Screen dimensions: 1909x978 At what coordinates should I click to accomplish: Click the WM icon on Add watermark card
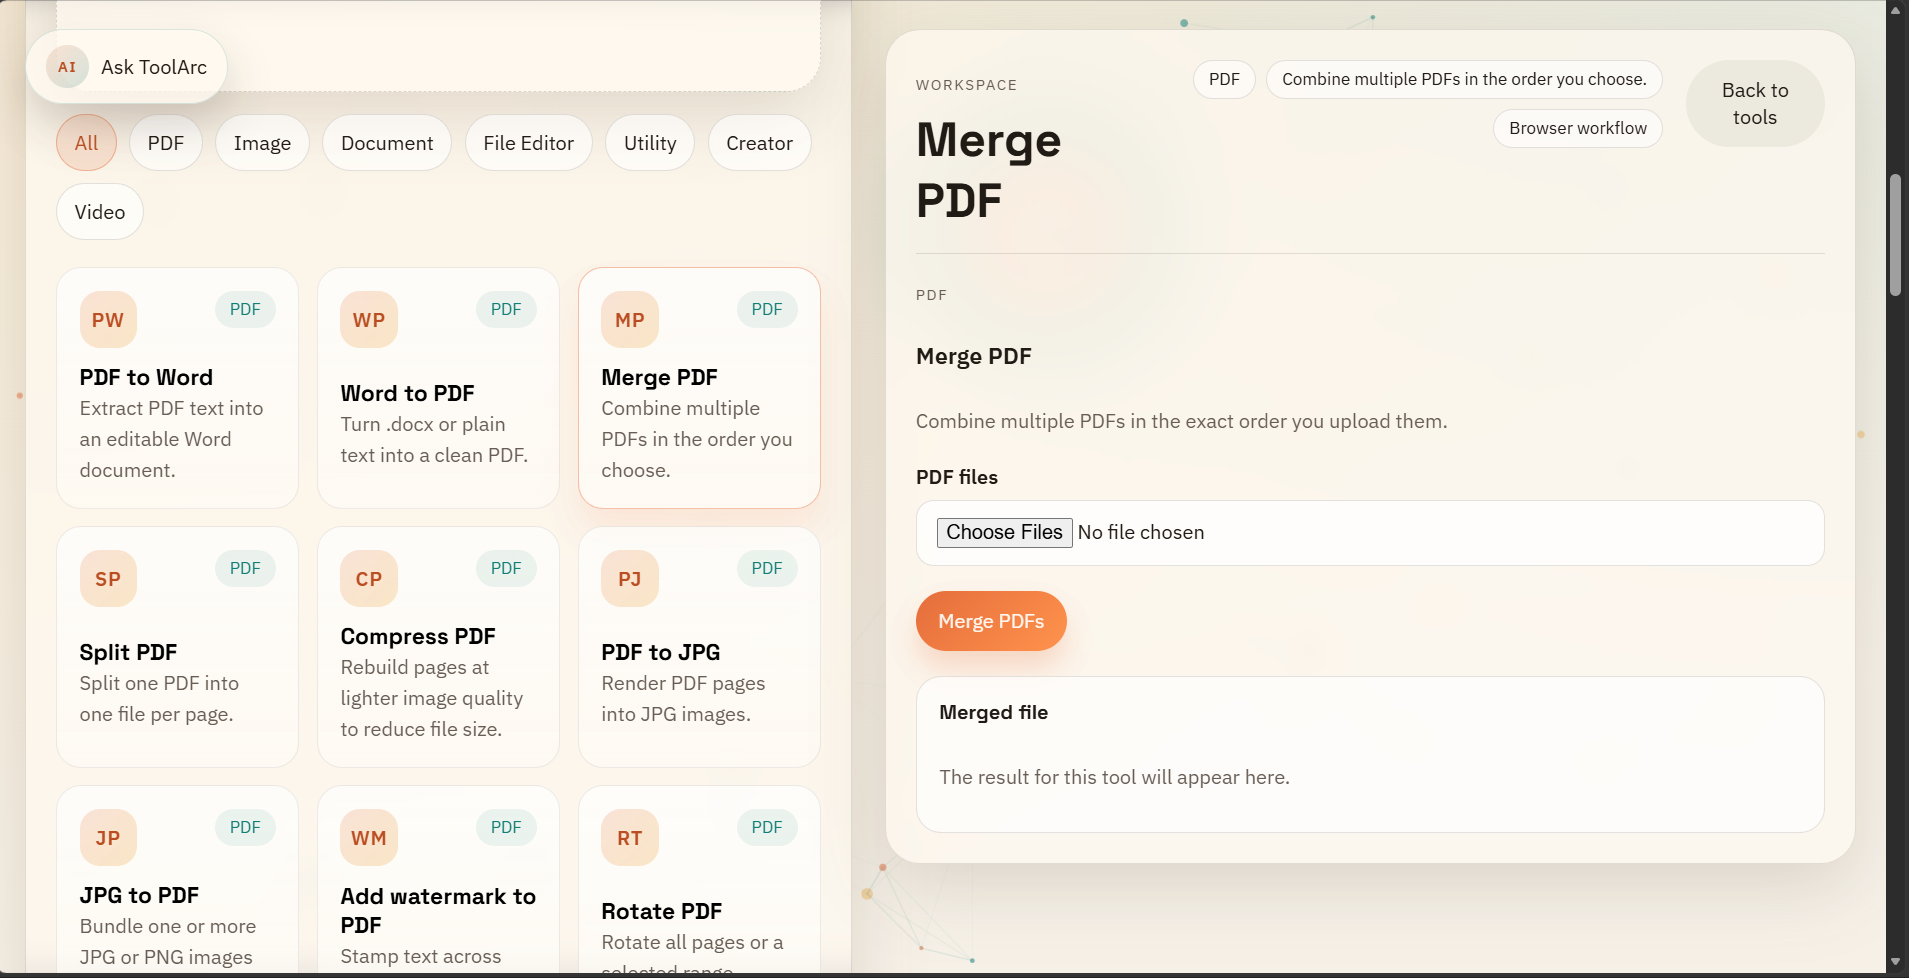369,838
